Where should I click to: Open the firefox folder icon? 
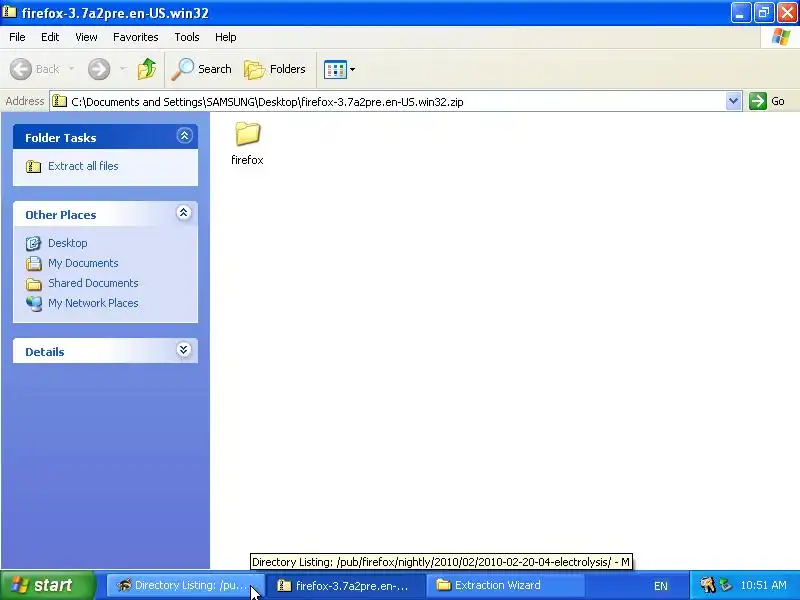[x=247, y=134]
